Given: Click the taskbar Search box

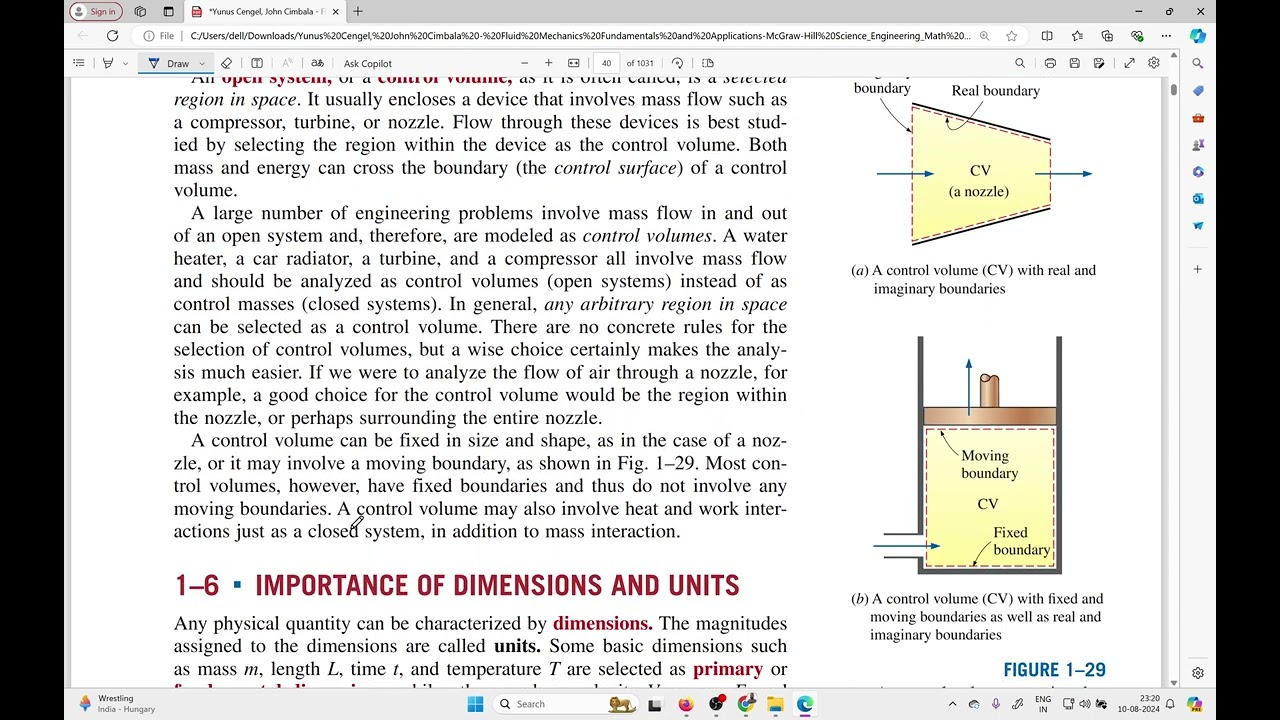Looking at the screenshot, I should point(565,704).
